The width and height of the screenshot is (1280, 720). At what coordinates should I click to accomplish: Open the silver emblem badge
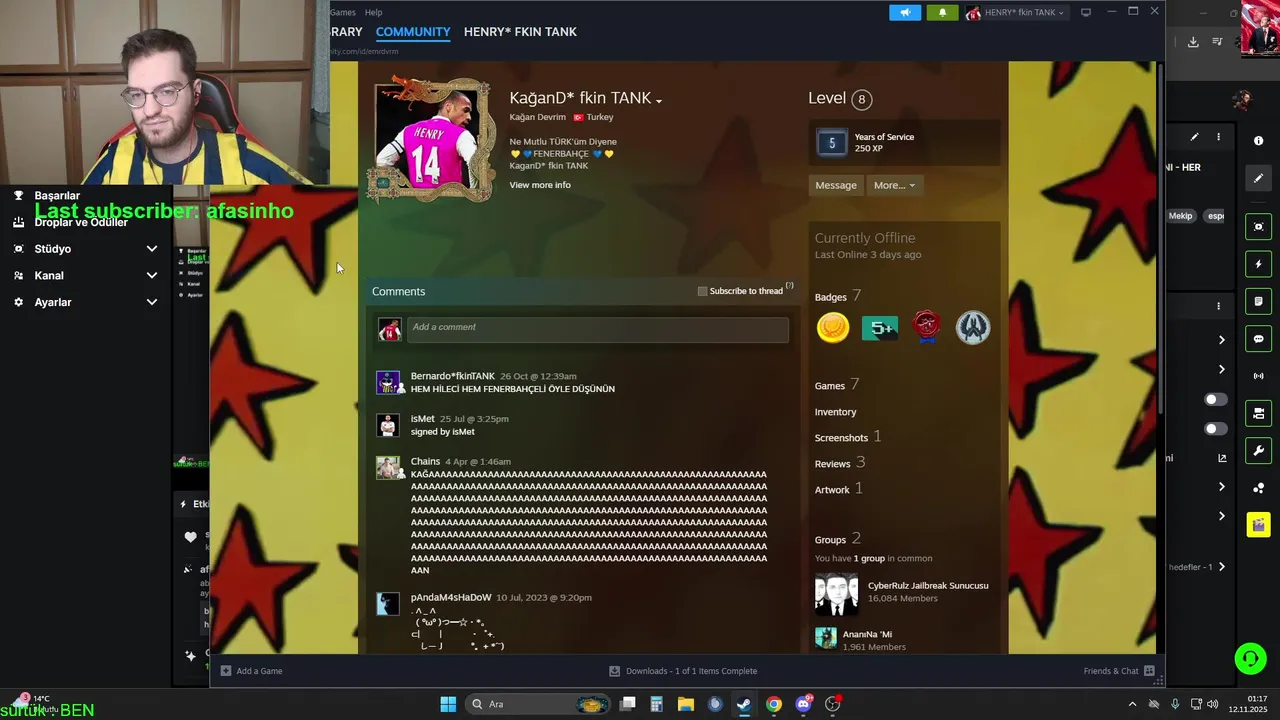pyautogui.click(x=973, y=327)
